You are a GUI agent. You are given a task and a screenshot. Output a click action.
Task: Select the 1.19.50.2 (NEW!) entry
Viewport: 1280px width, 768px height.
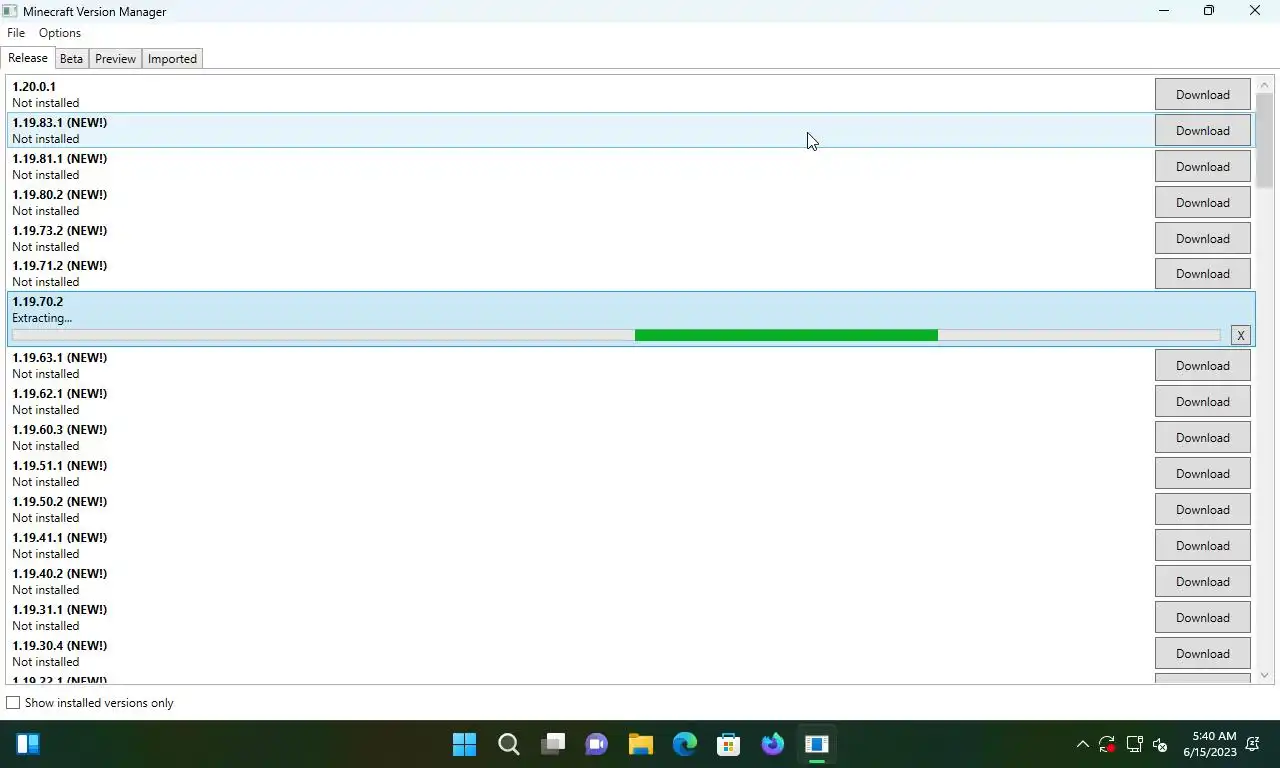630,510
